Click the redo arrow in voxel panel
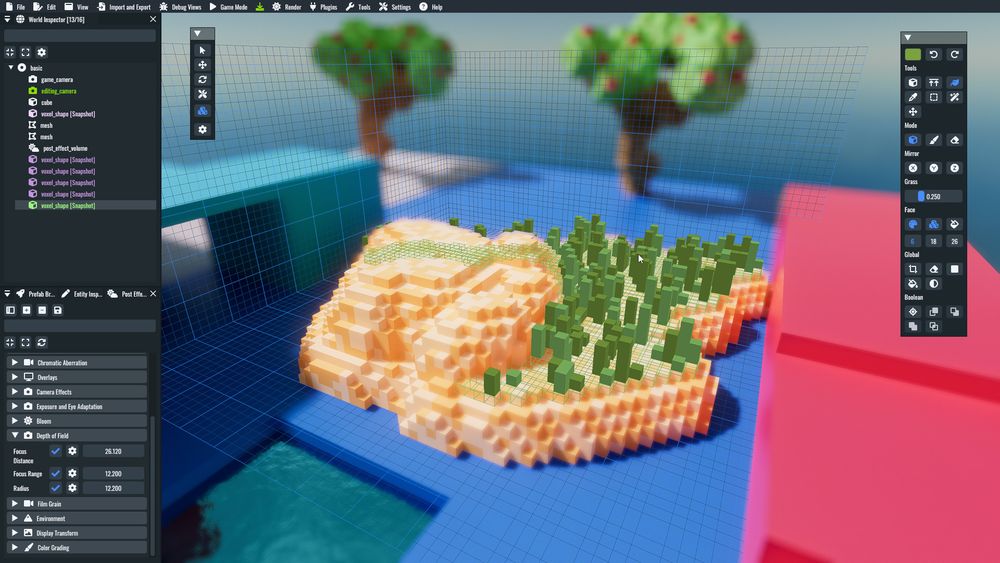 (x=955, y=55)
